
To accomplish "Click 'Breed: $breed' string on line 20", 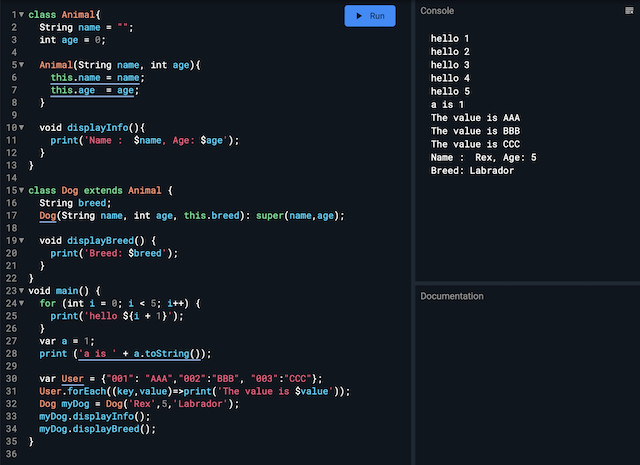I will [x=126, y=254].
